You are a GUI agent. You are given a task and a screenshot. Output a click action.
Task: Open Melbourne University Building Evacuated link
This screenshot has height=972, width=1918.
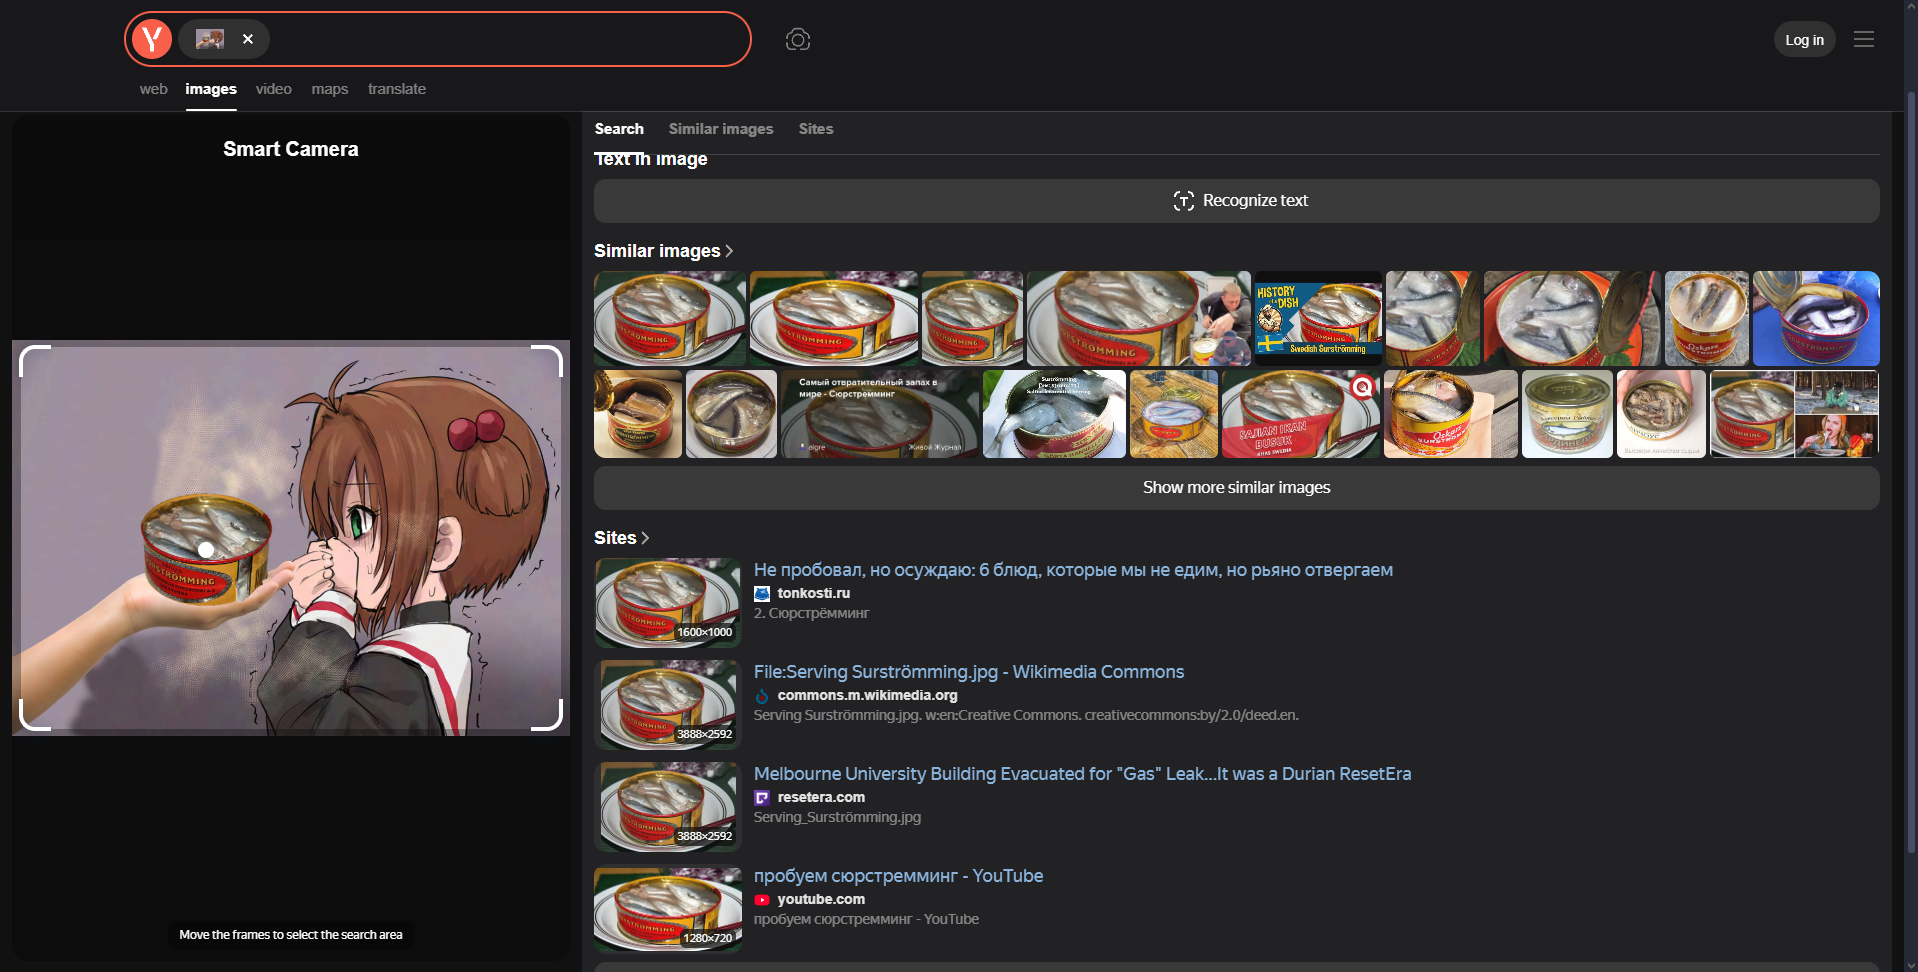(x=1082, y=774)
